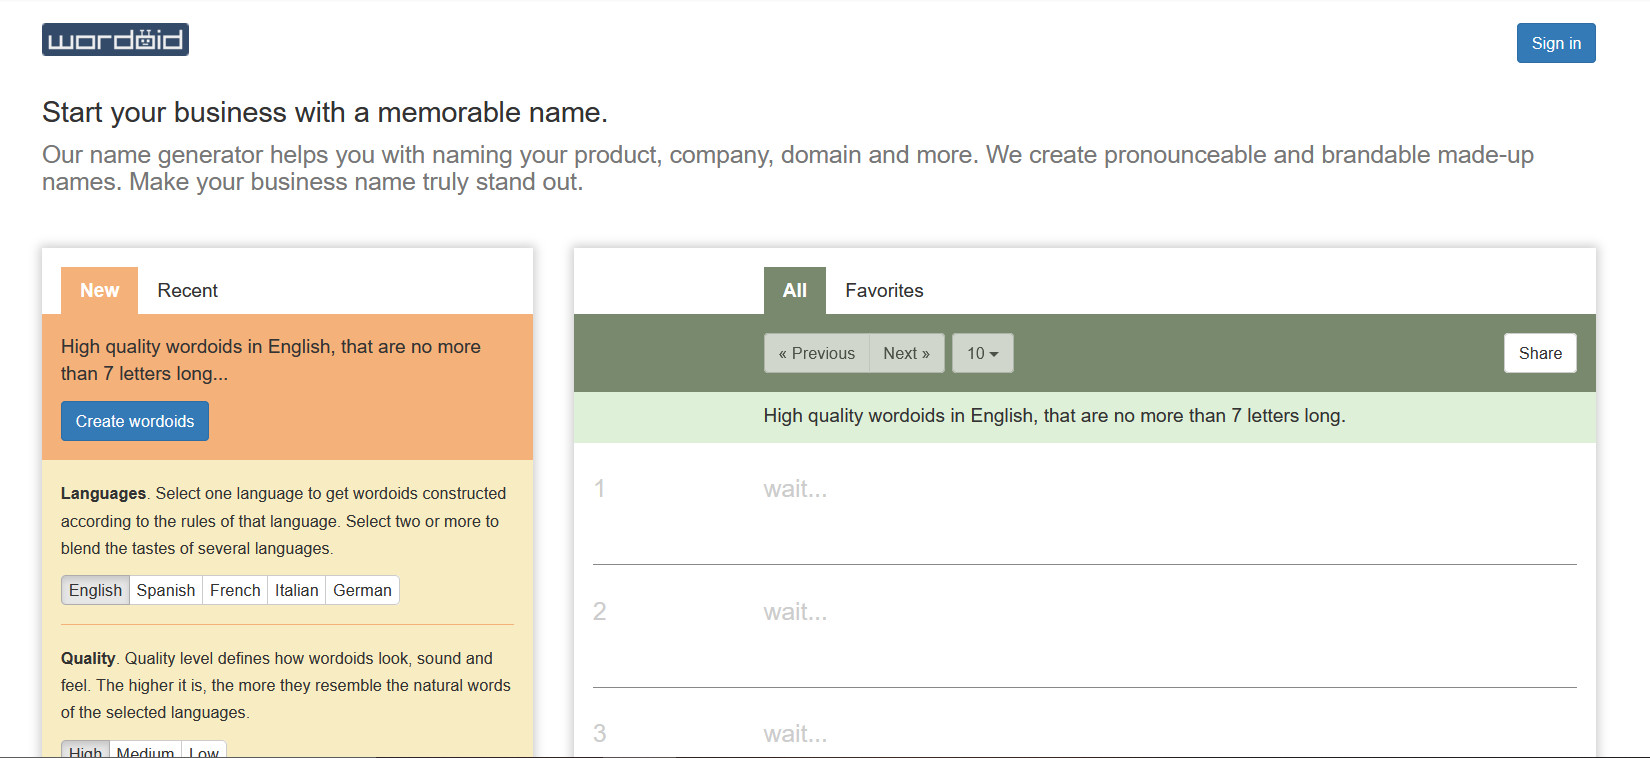
Task: Click result row 1 'wait...' text
Action: [x=795, y=489]
